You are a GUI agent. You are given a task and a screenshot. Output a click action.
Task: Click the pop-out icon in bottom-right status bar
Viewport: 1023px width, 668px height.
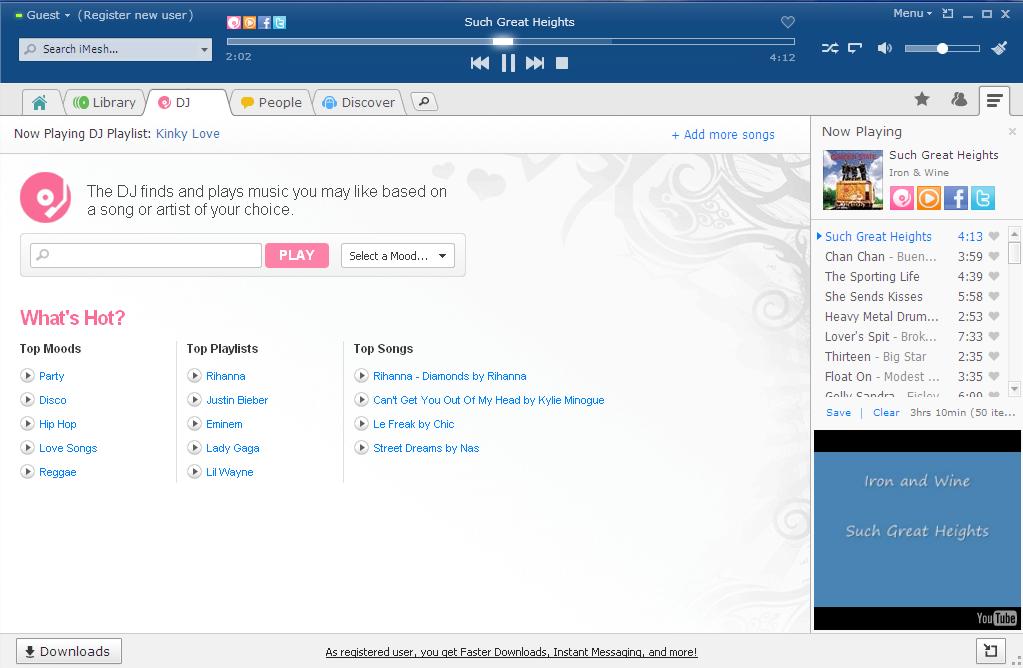990,650
